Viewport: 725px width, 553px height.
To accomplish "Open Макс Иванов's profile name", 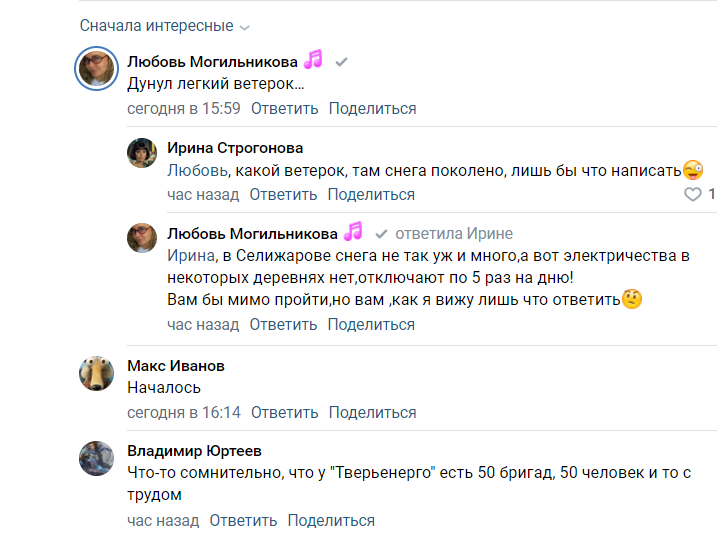I will pos(176,365).
